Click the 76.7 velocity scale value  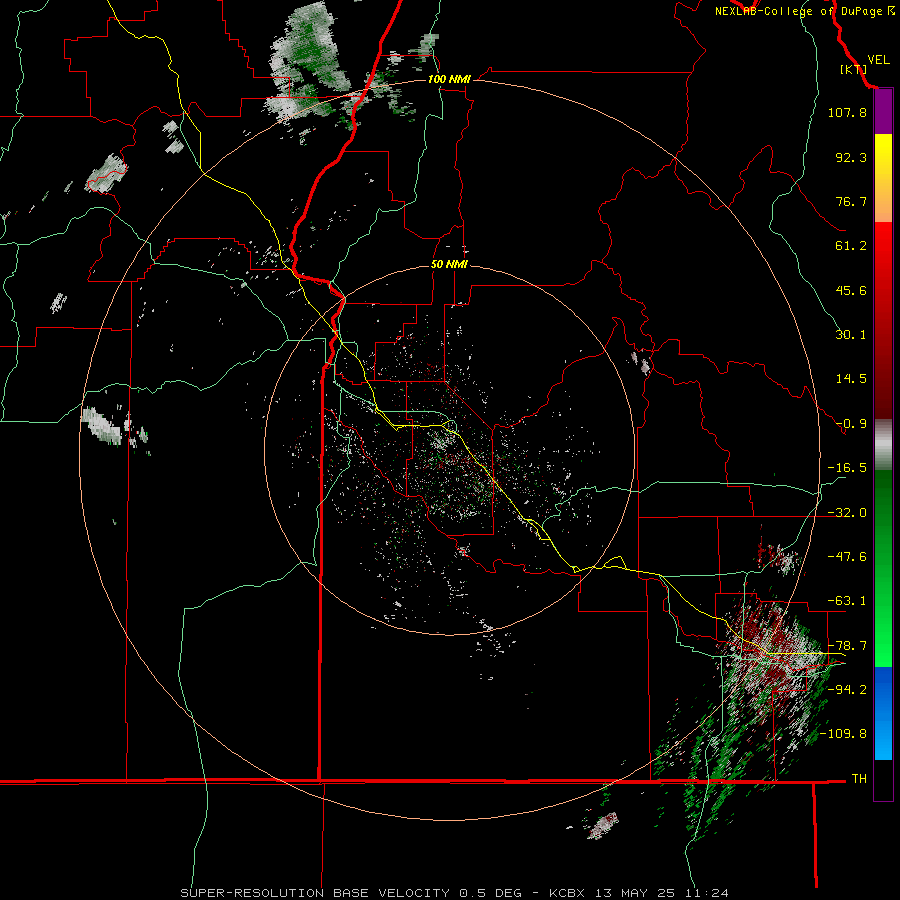[x=851, y=201]
